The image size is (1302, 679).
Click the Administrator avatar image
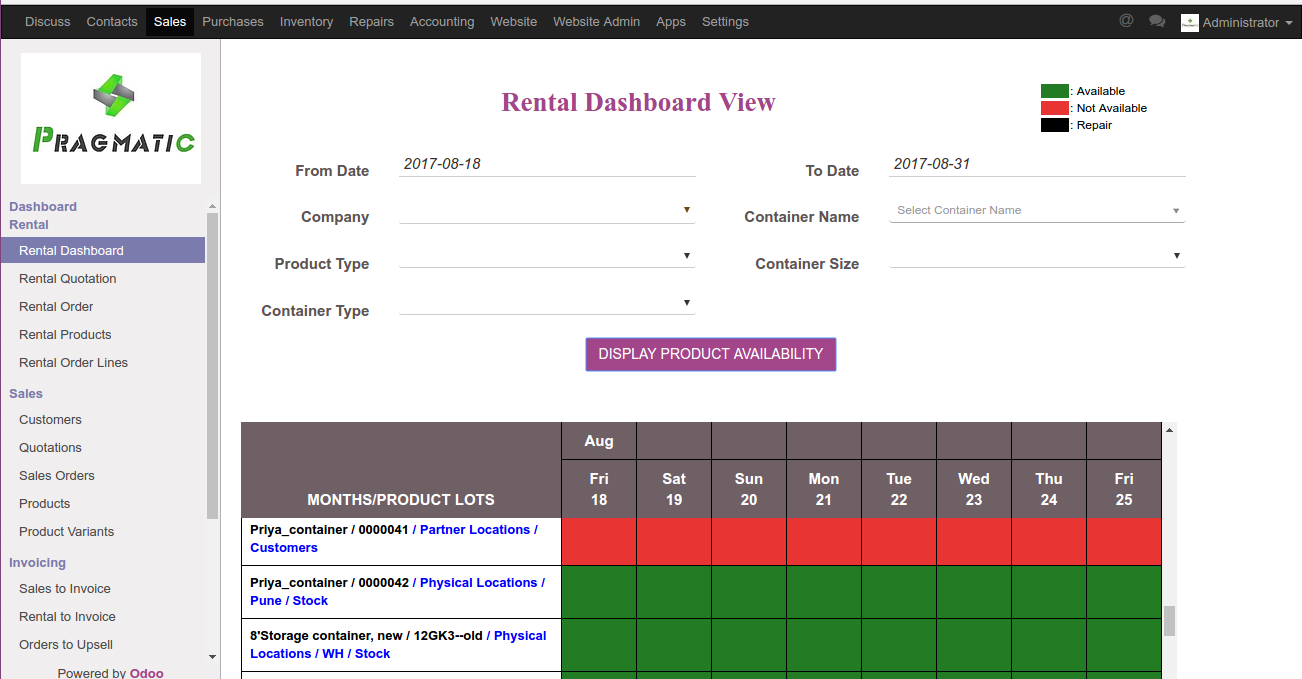click(x=1189, y=22)
